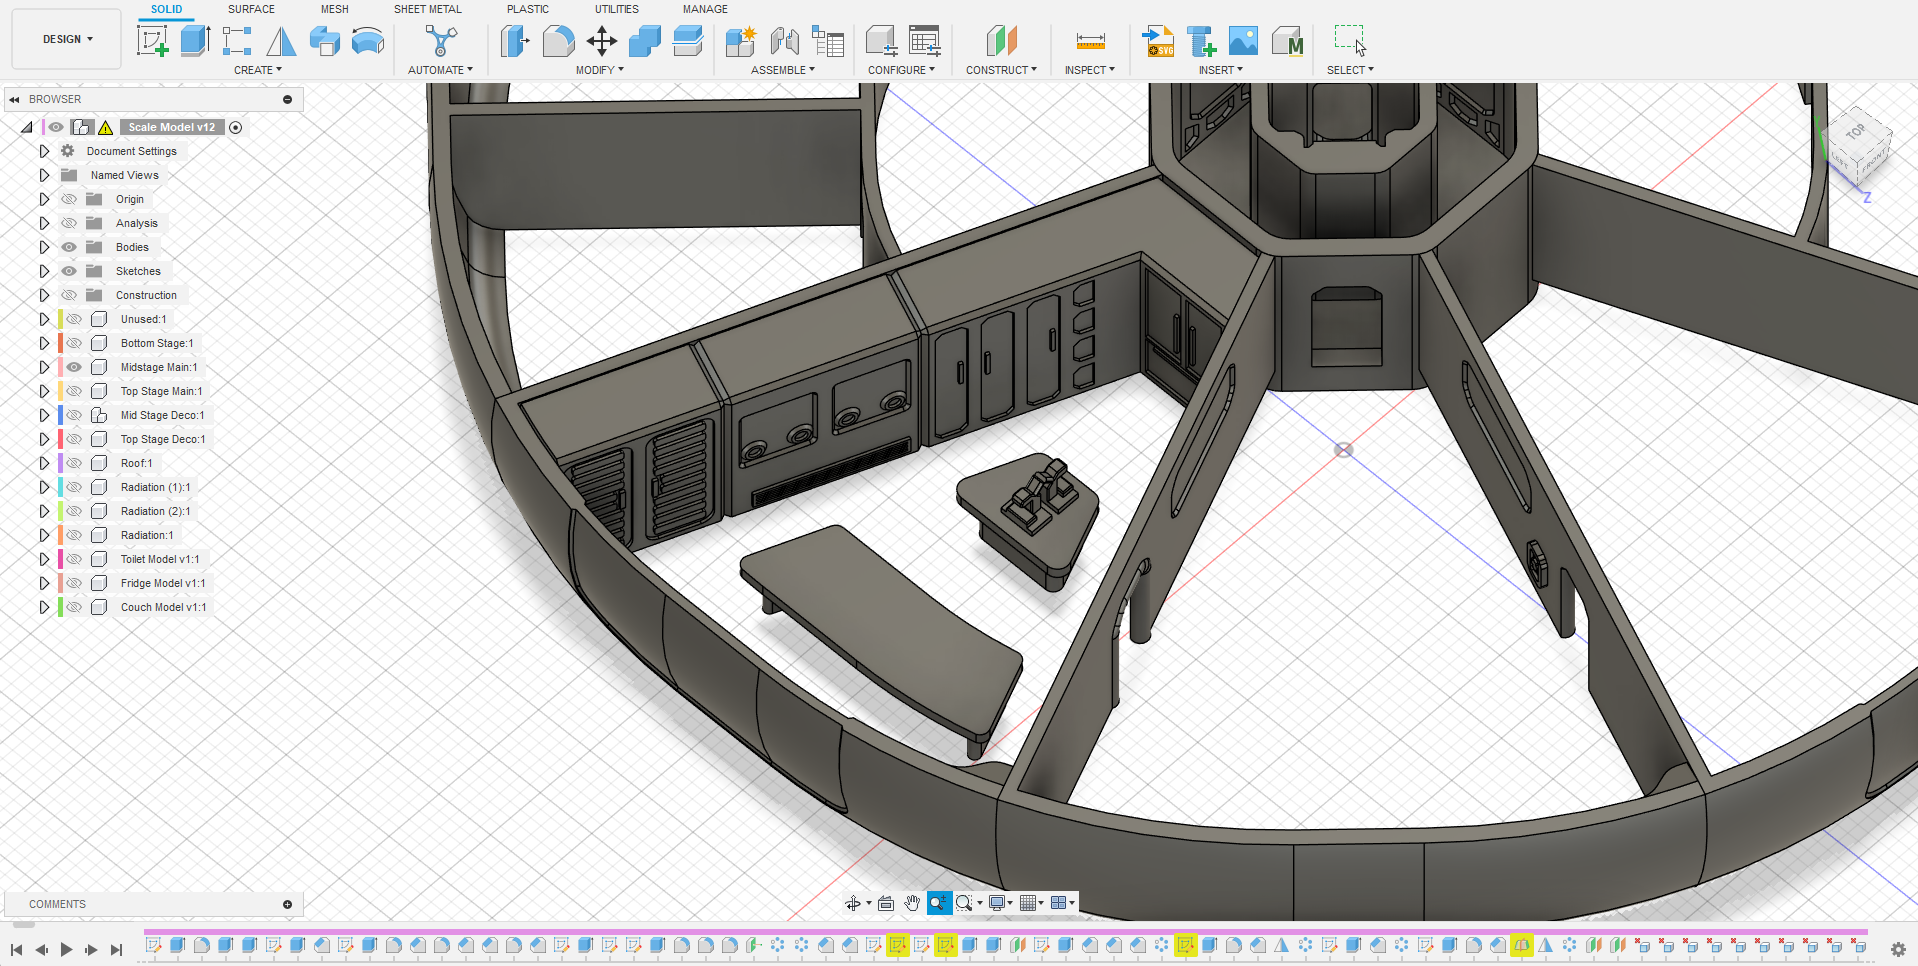Show the Couch Model v1:1 component
Viewport: 1918px width, 966px height.
click(74, 607)
